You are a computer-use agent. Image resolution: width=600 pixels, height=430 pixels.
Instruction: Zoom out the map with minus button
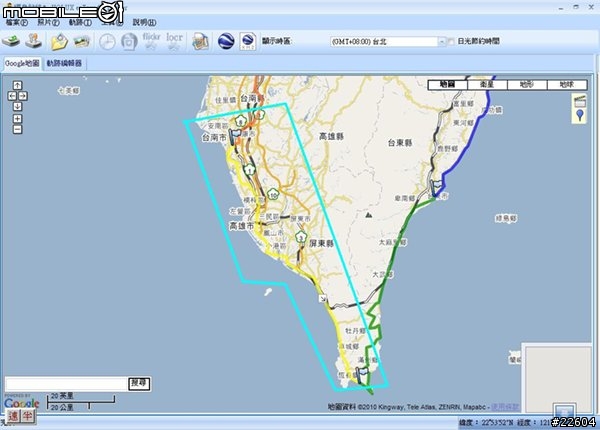tap(17, 129)
